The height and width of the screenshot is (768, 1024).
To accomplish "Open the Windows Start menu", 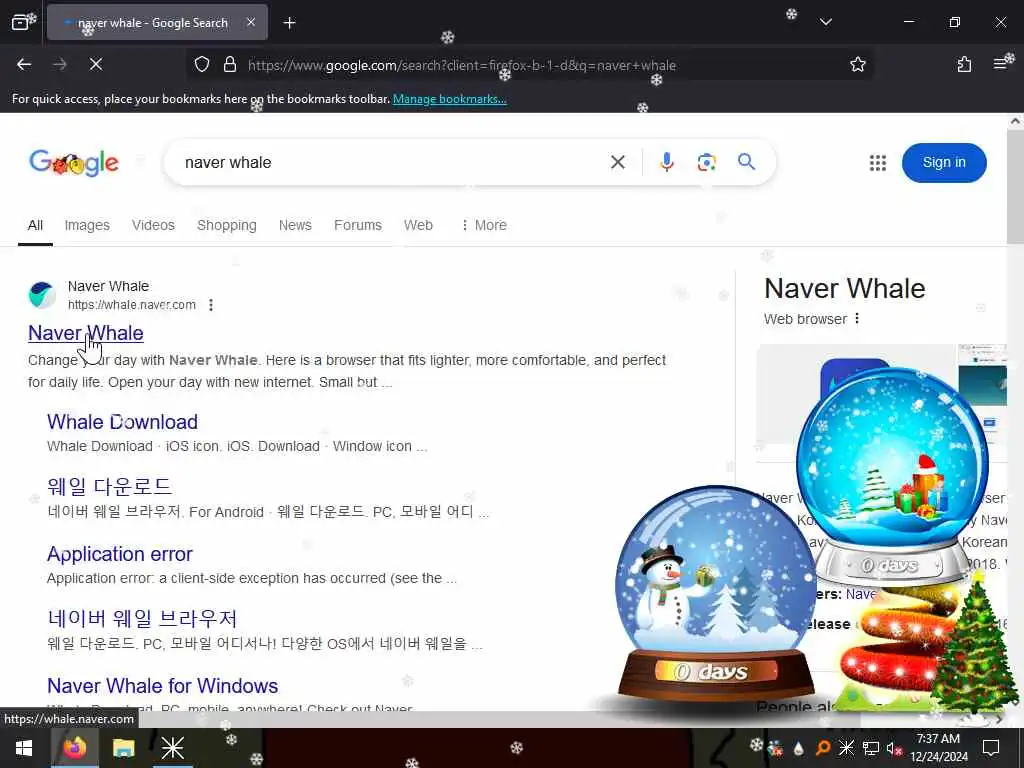I will coord(24,748).
